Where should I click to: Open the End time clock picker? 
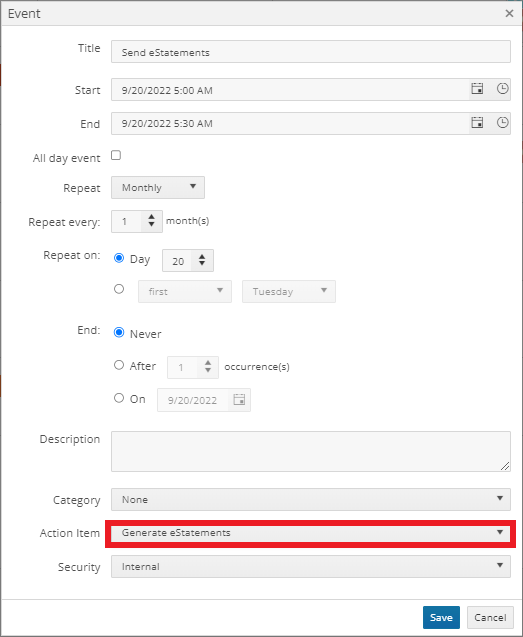point(502,122)
